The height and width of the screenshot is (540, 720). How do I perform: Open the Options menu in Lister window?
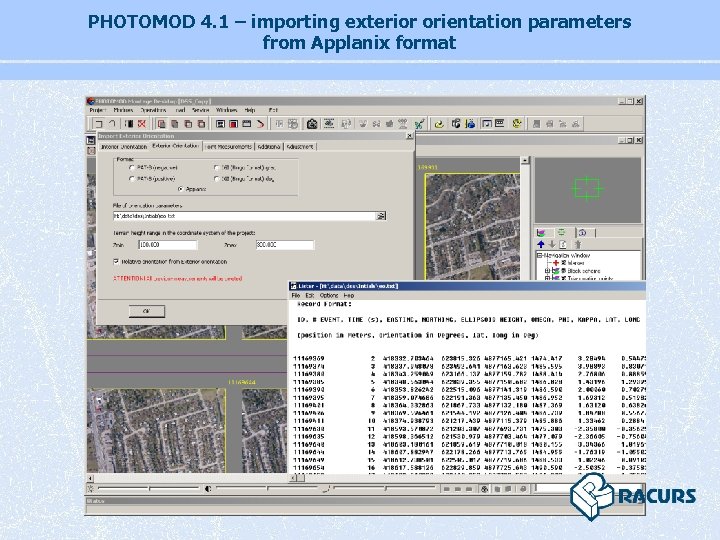[329, 295]
